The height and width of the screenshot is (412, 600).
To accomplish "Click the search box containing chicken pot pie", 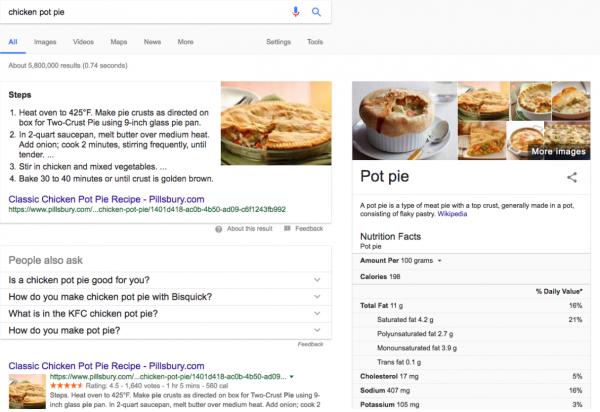I will [140, 11].
